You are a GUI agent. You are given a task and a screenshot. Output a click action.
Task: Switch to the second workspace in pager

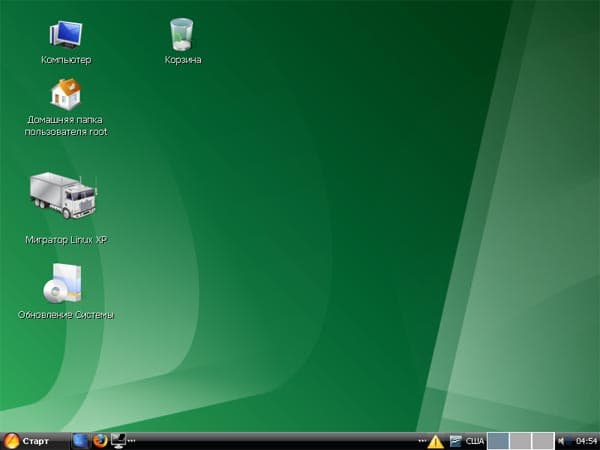coord(521,441)
